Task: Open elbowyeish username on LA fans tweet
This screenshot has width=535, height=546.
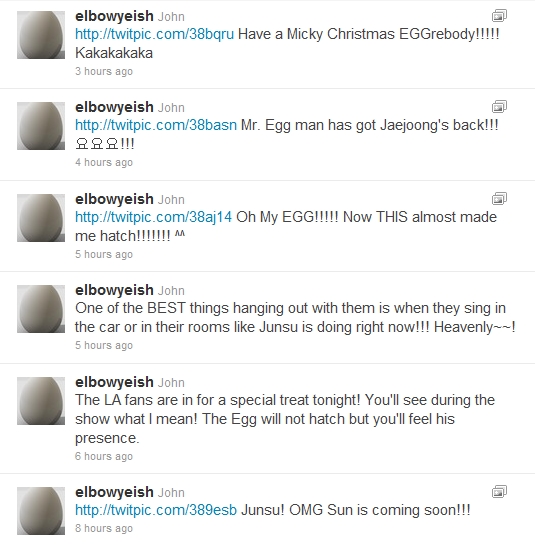Action: click(x=114, y=382)
